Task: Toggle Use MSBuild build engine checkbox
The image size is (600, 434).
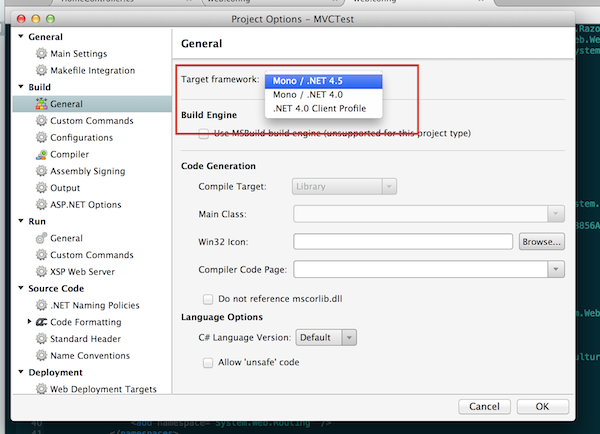Action: 204,134
